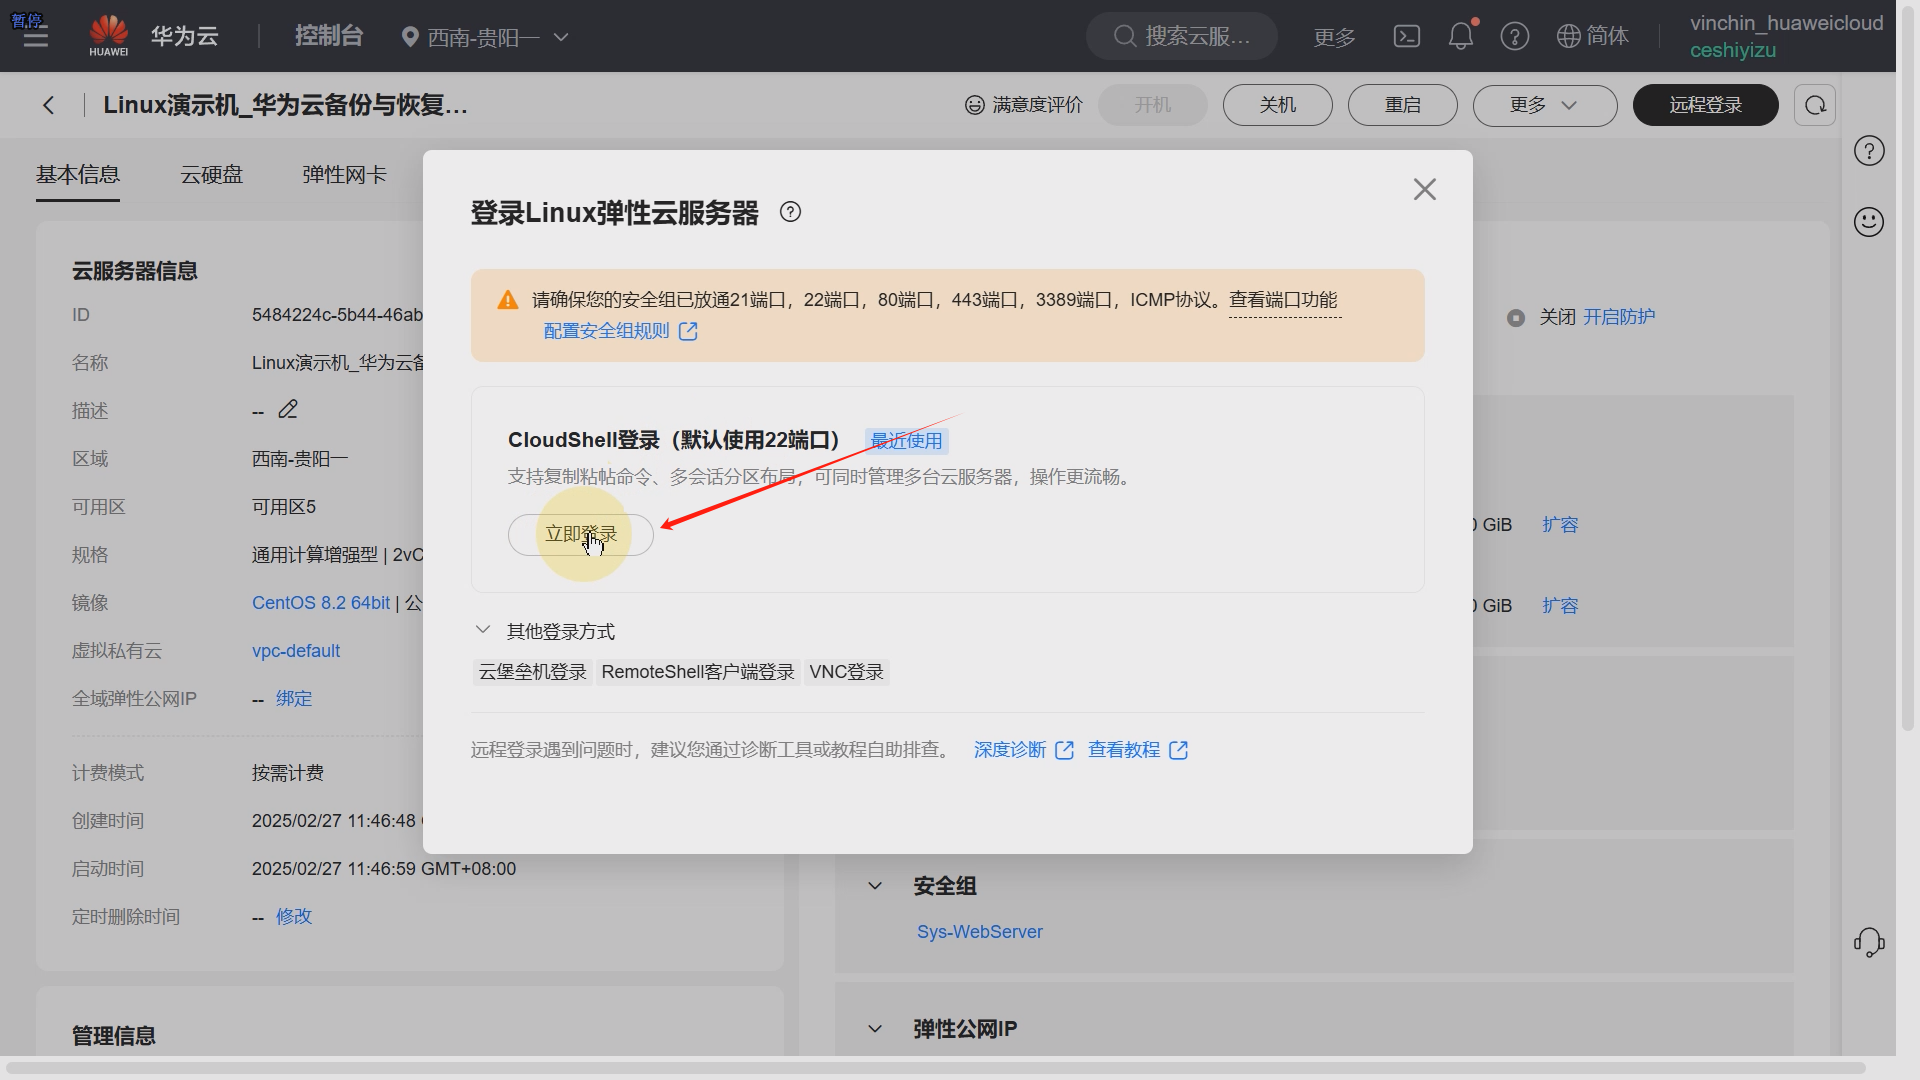
Task: Click customer service headset icon
Action: tap(1868, 942)
